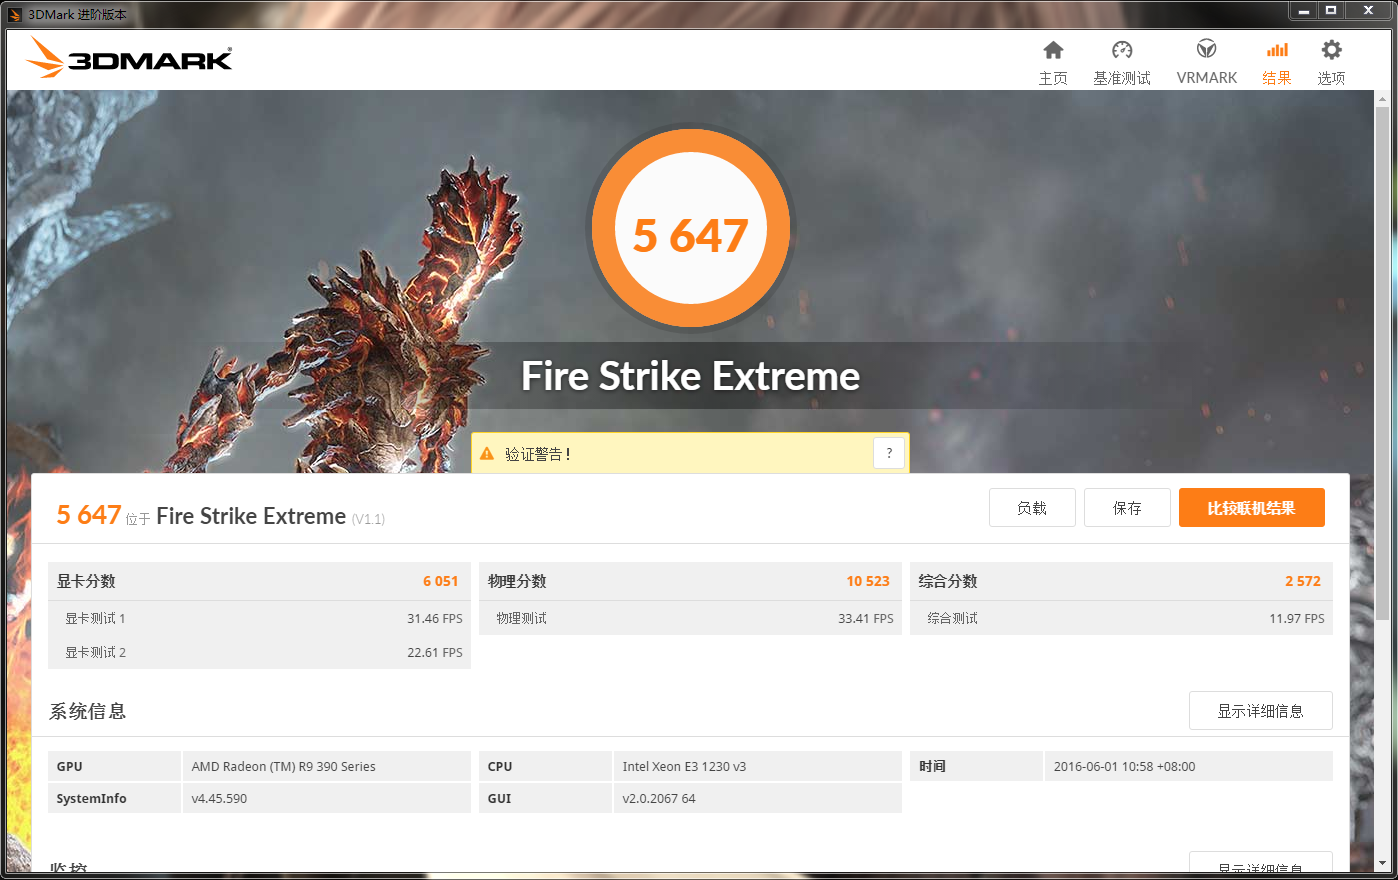Open the 基准测试 benchmarks gauge icon
This screenshot has height=880, width=1398.
pos(1122,50)
